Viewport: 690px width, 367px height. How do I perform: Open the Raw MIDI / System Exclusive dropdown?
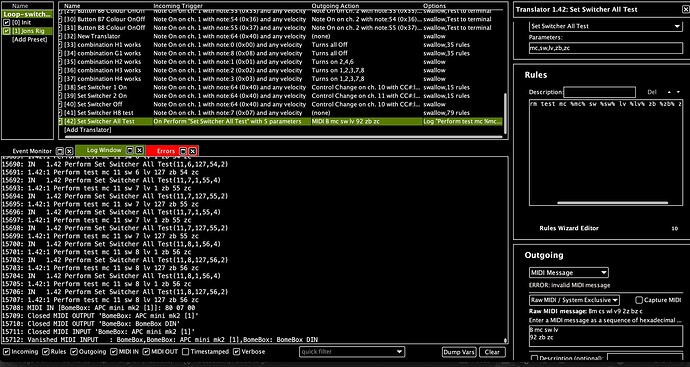[x=574, y=300]
